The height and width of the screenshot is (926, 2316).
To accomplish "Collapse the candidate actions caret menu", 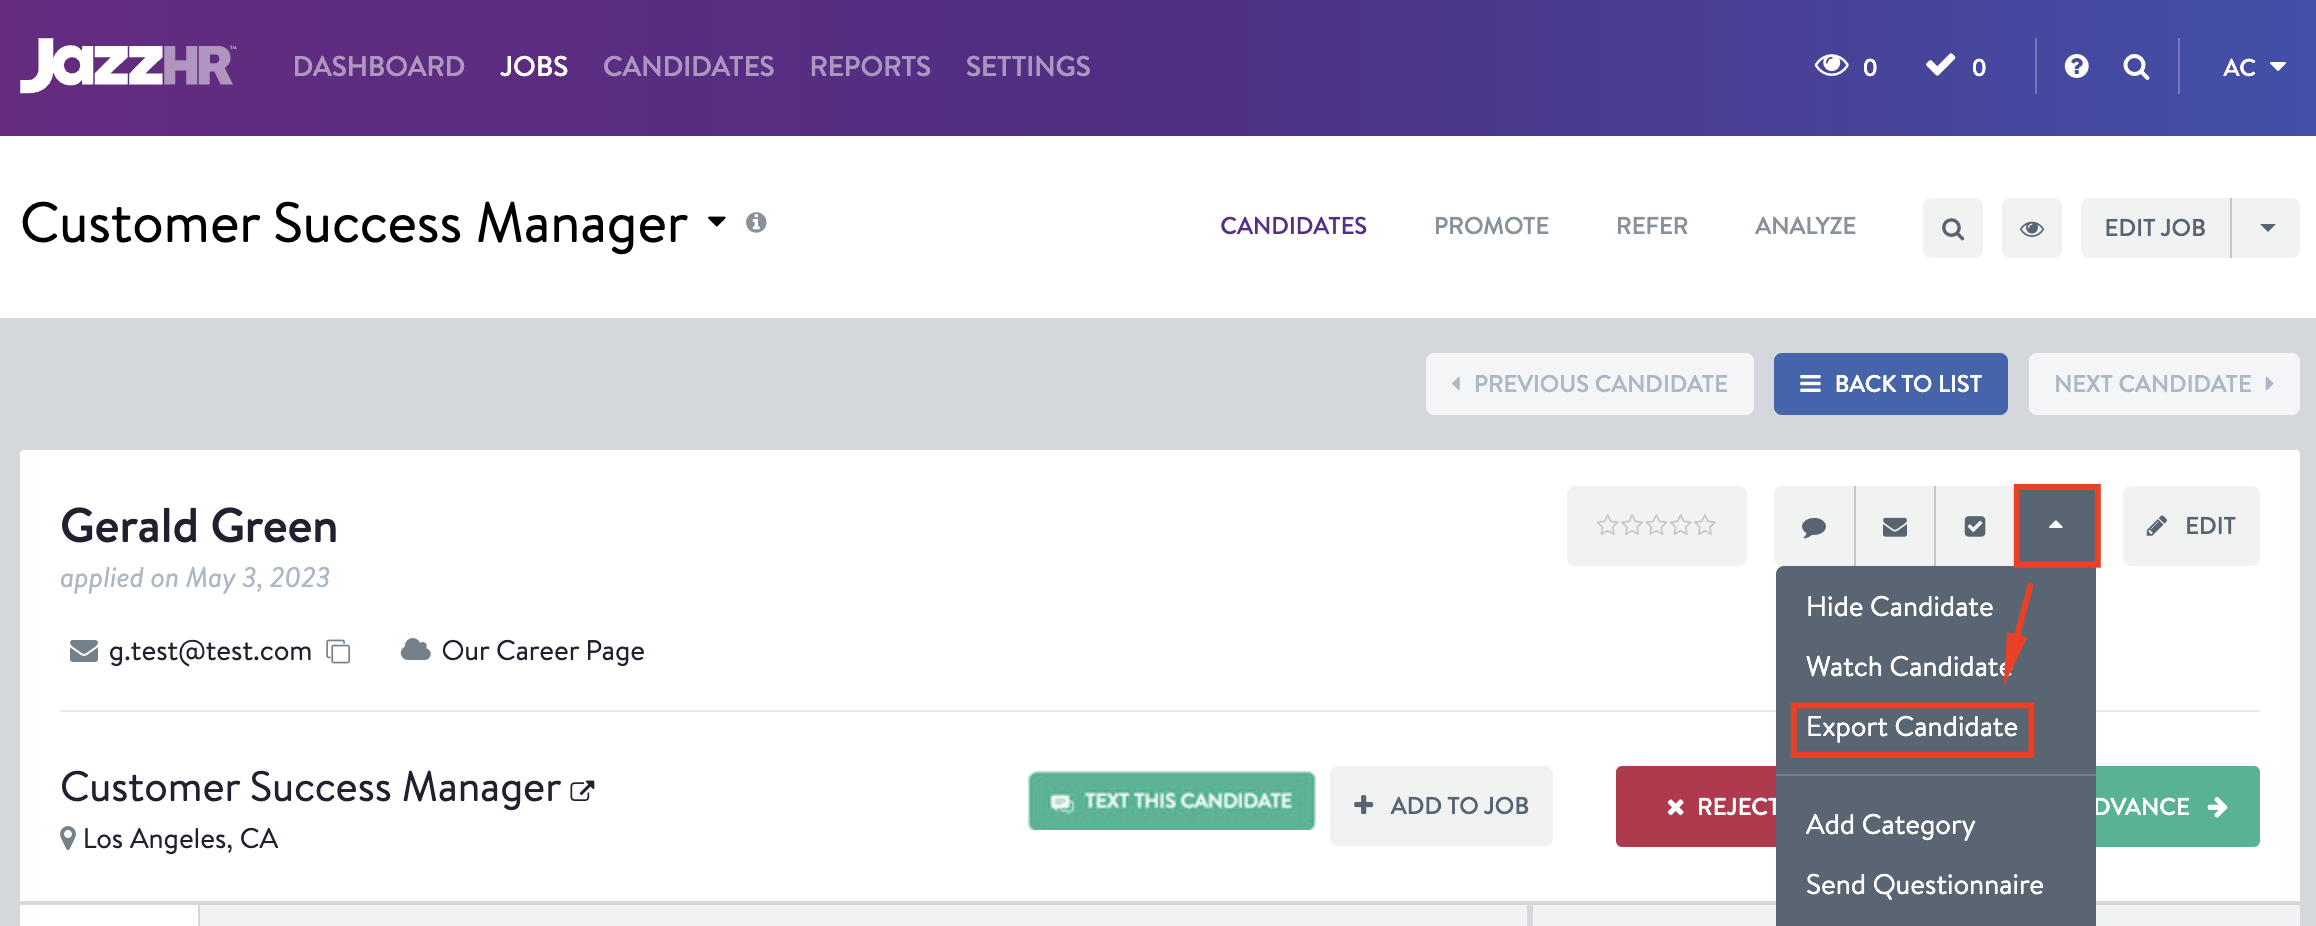I will click(2056, 526).
